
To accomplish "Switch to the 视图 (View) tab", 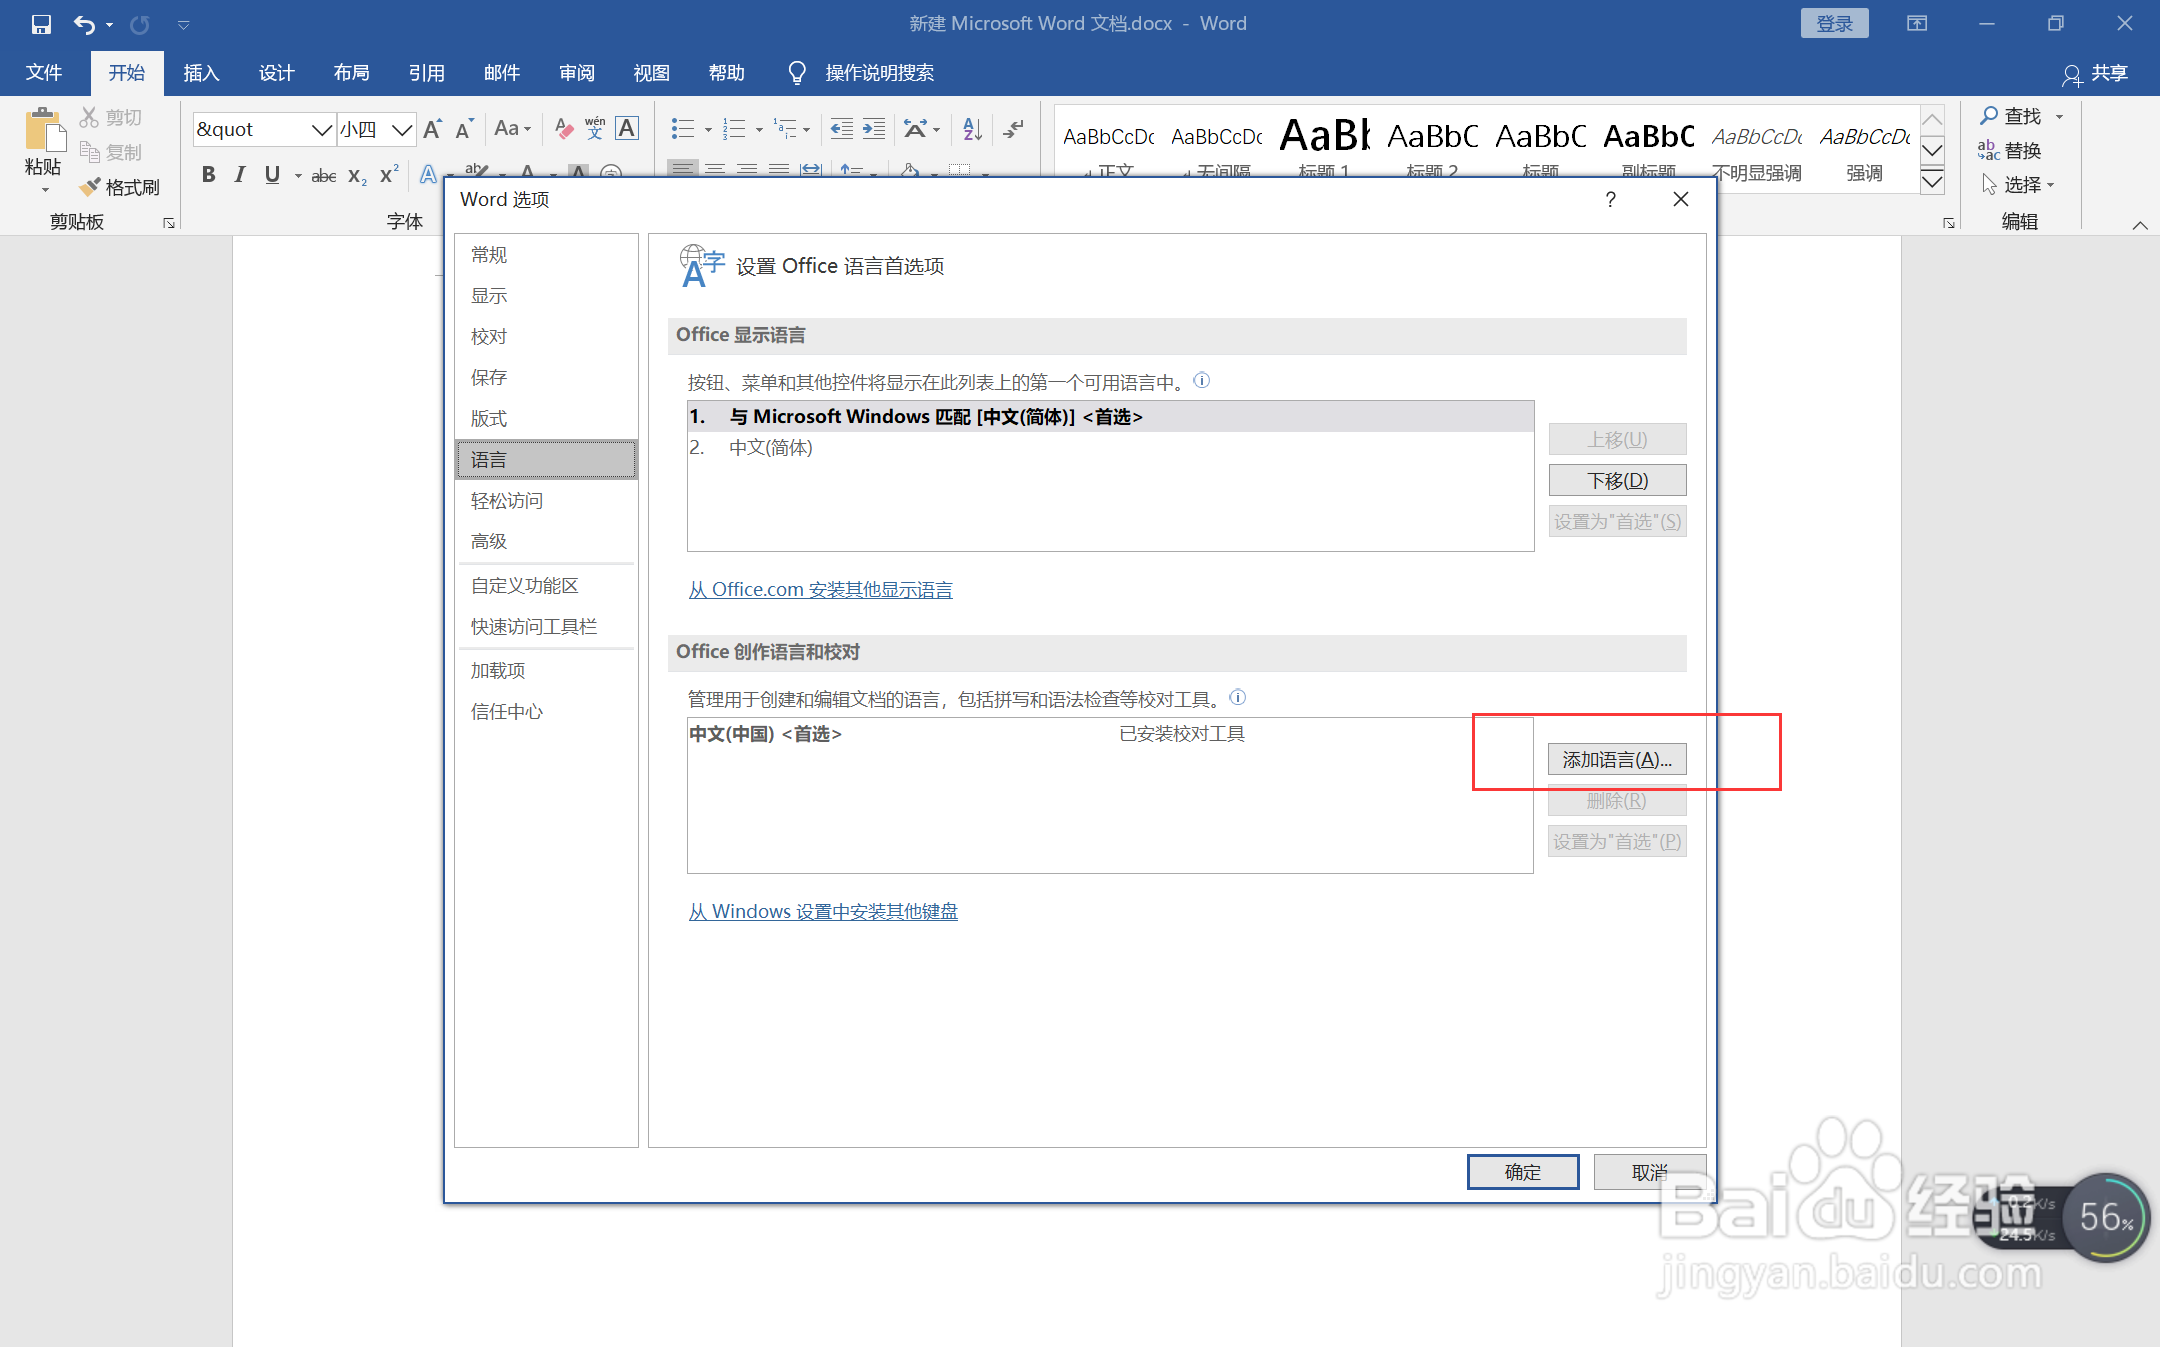I will pyautogui.click(x=651, y=73).
